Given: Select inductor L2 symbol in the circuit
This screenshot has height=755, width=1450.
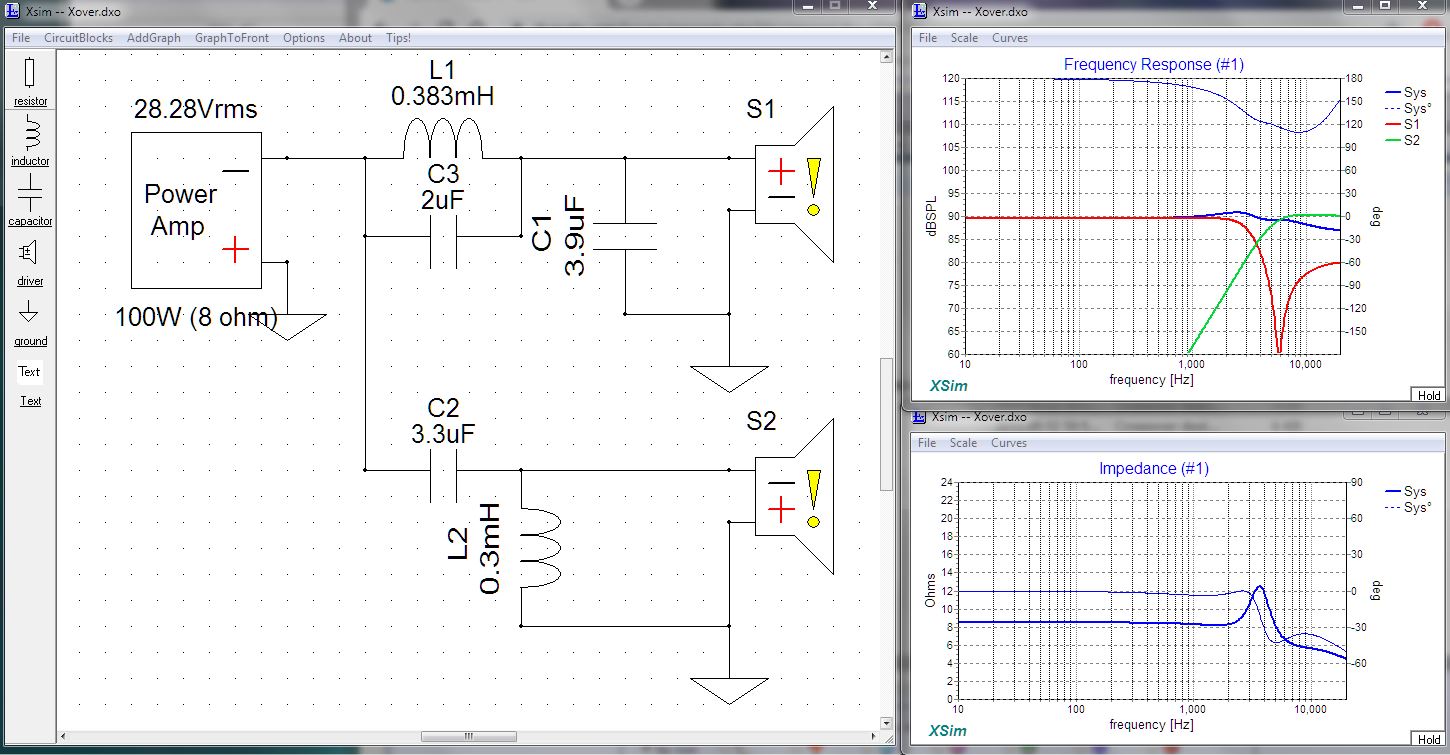Looking at the screenshot, I should coord(541,547).
